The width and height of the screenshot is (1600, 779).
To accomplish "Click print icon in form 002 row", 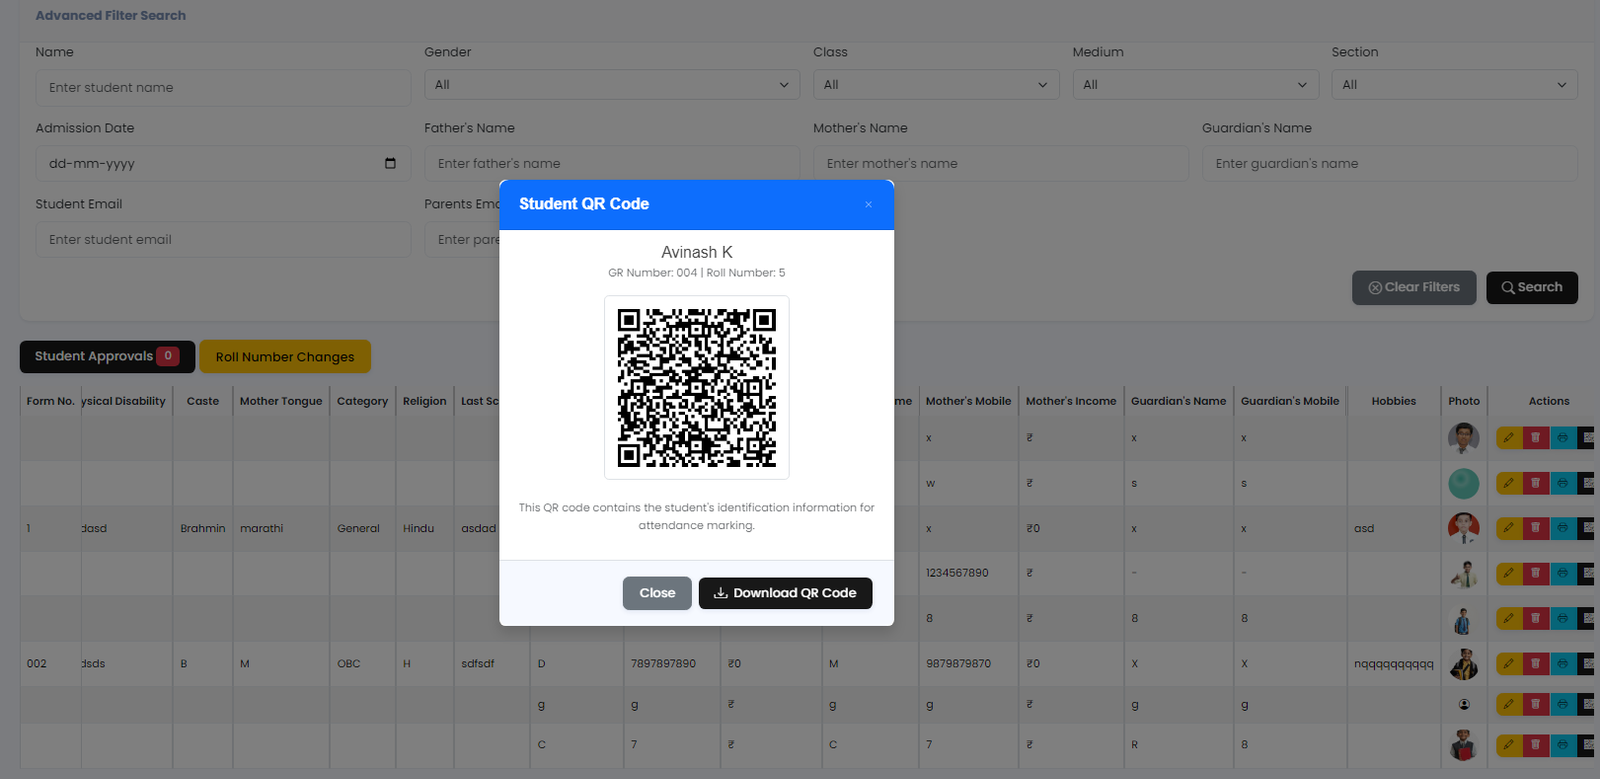I will point(1562,664).
